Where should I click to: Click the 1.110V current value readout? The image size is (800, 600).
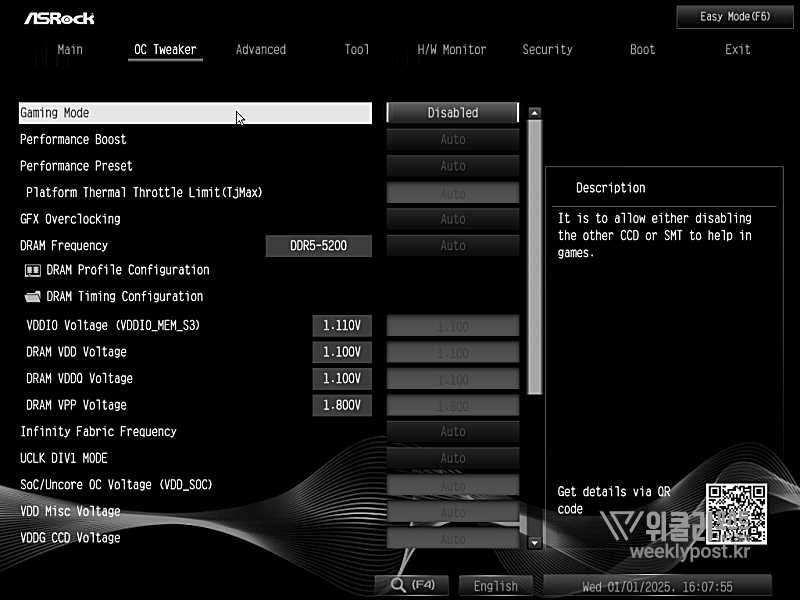point(342,326)
